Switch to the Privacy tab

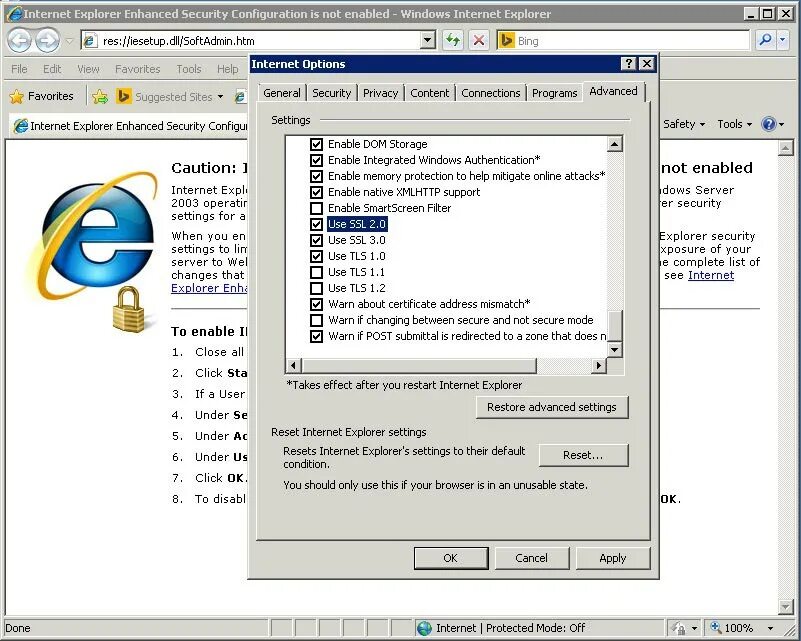pos(380,93)
